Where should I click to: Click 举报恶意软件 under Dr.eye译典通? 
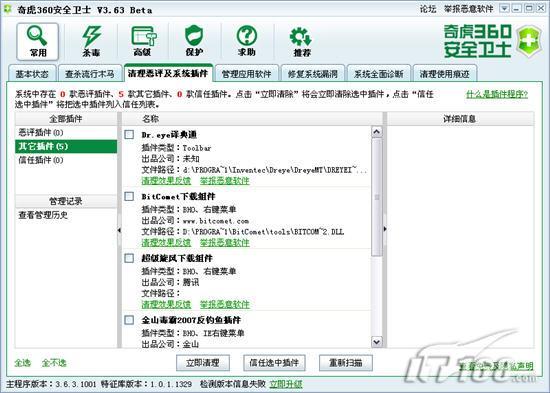pos(224,181)
